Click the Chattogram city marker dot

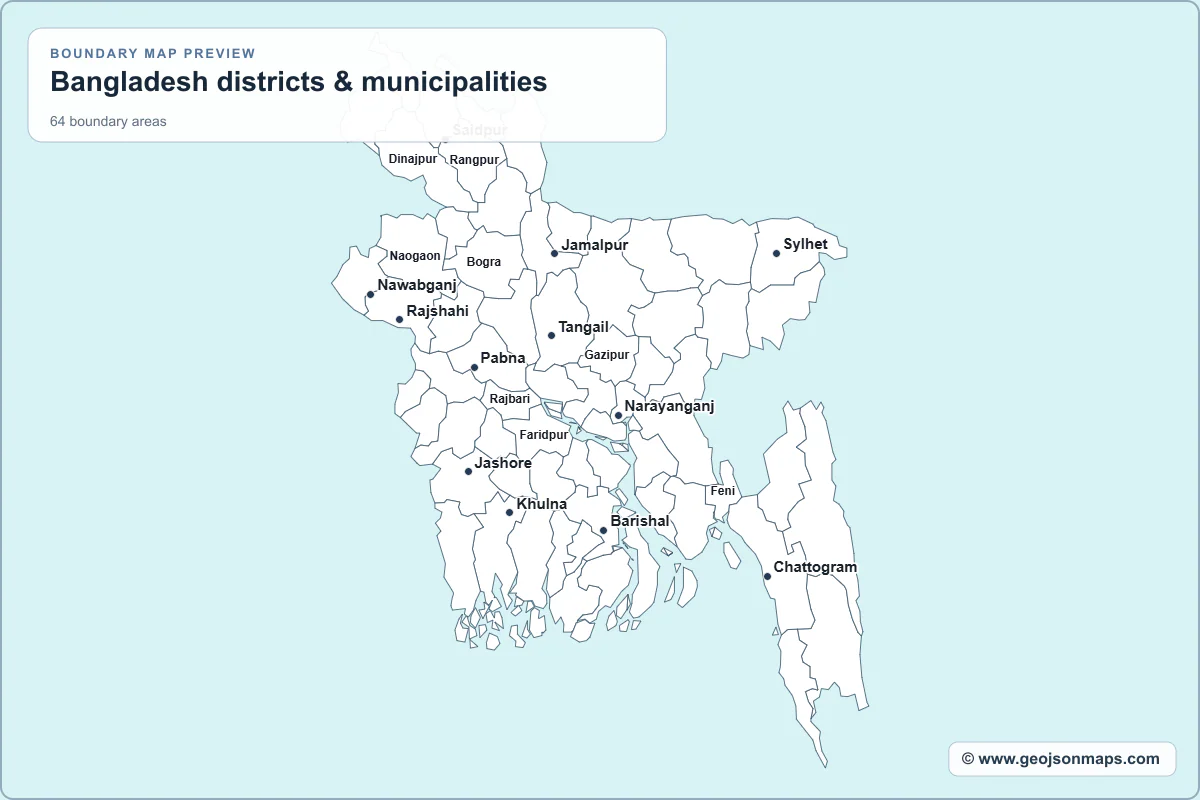[x=767, y=576]
